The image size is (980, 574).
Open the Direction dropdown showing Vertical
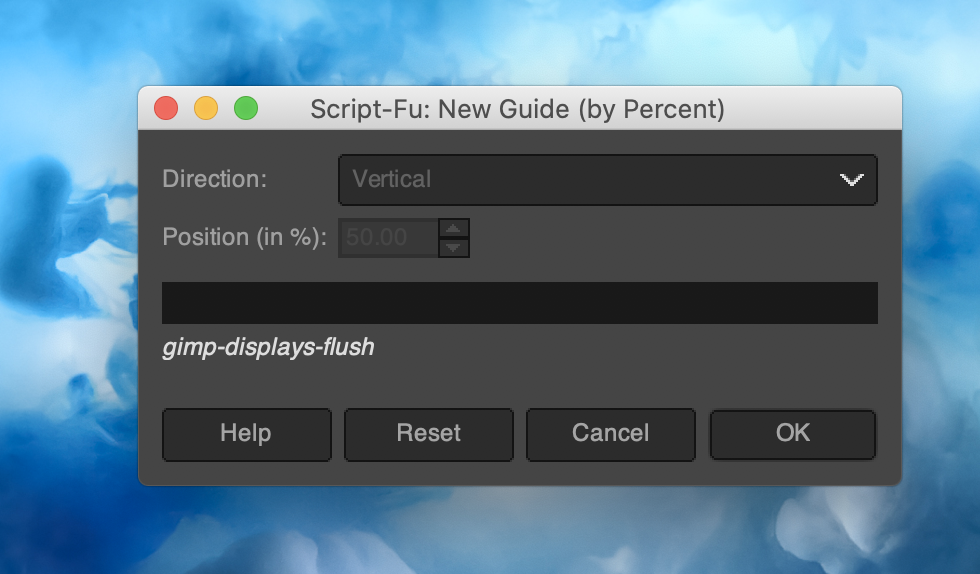click(607, 180)
